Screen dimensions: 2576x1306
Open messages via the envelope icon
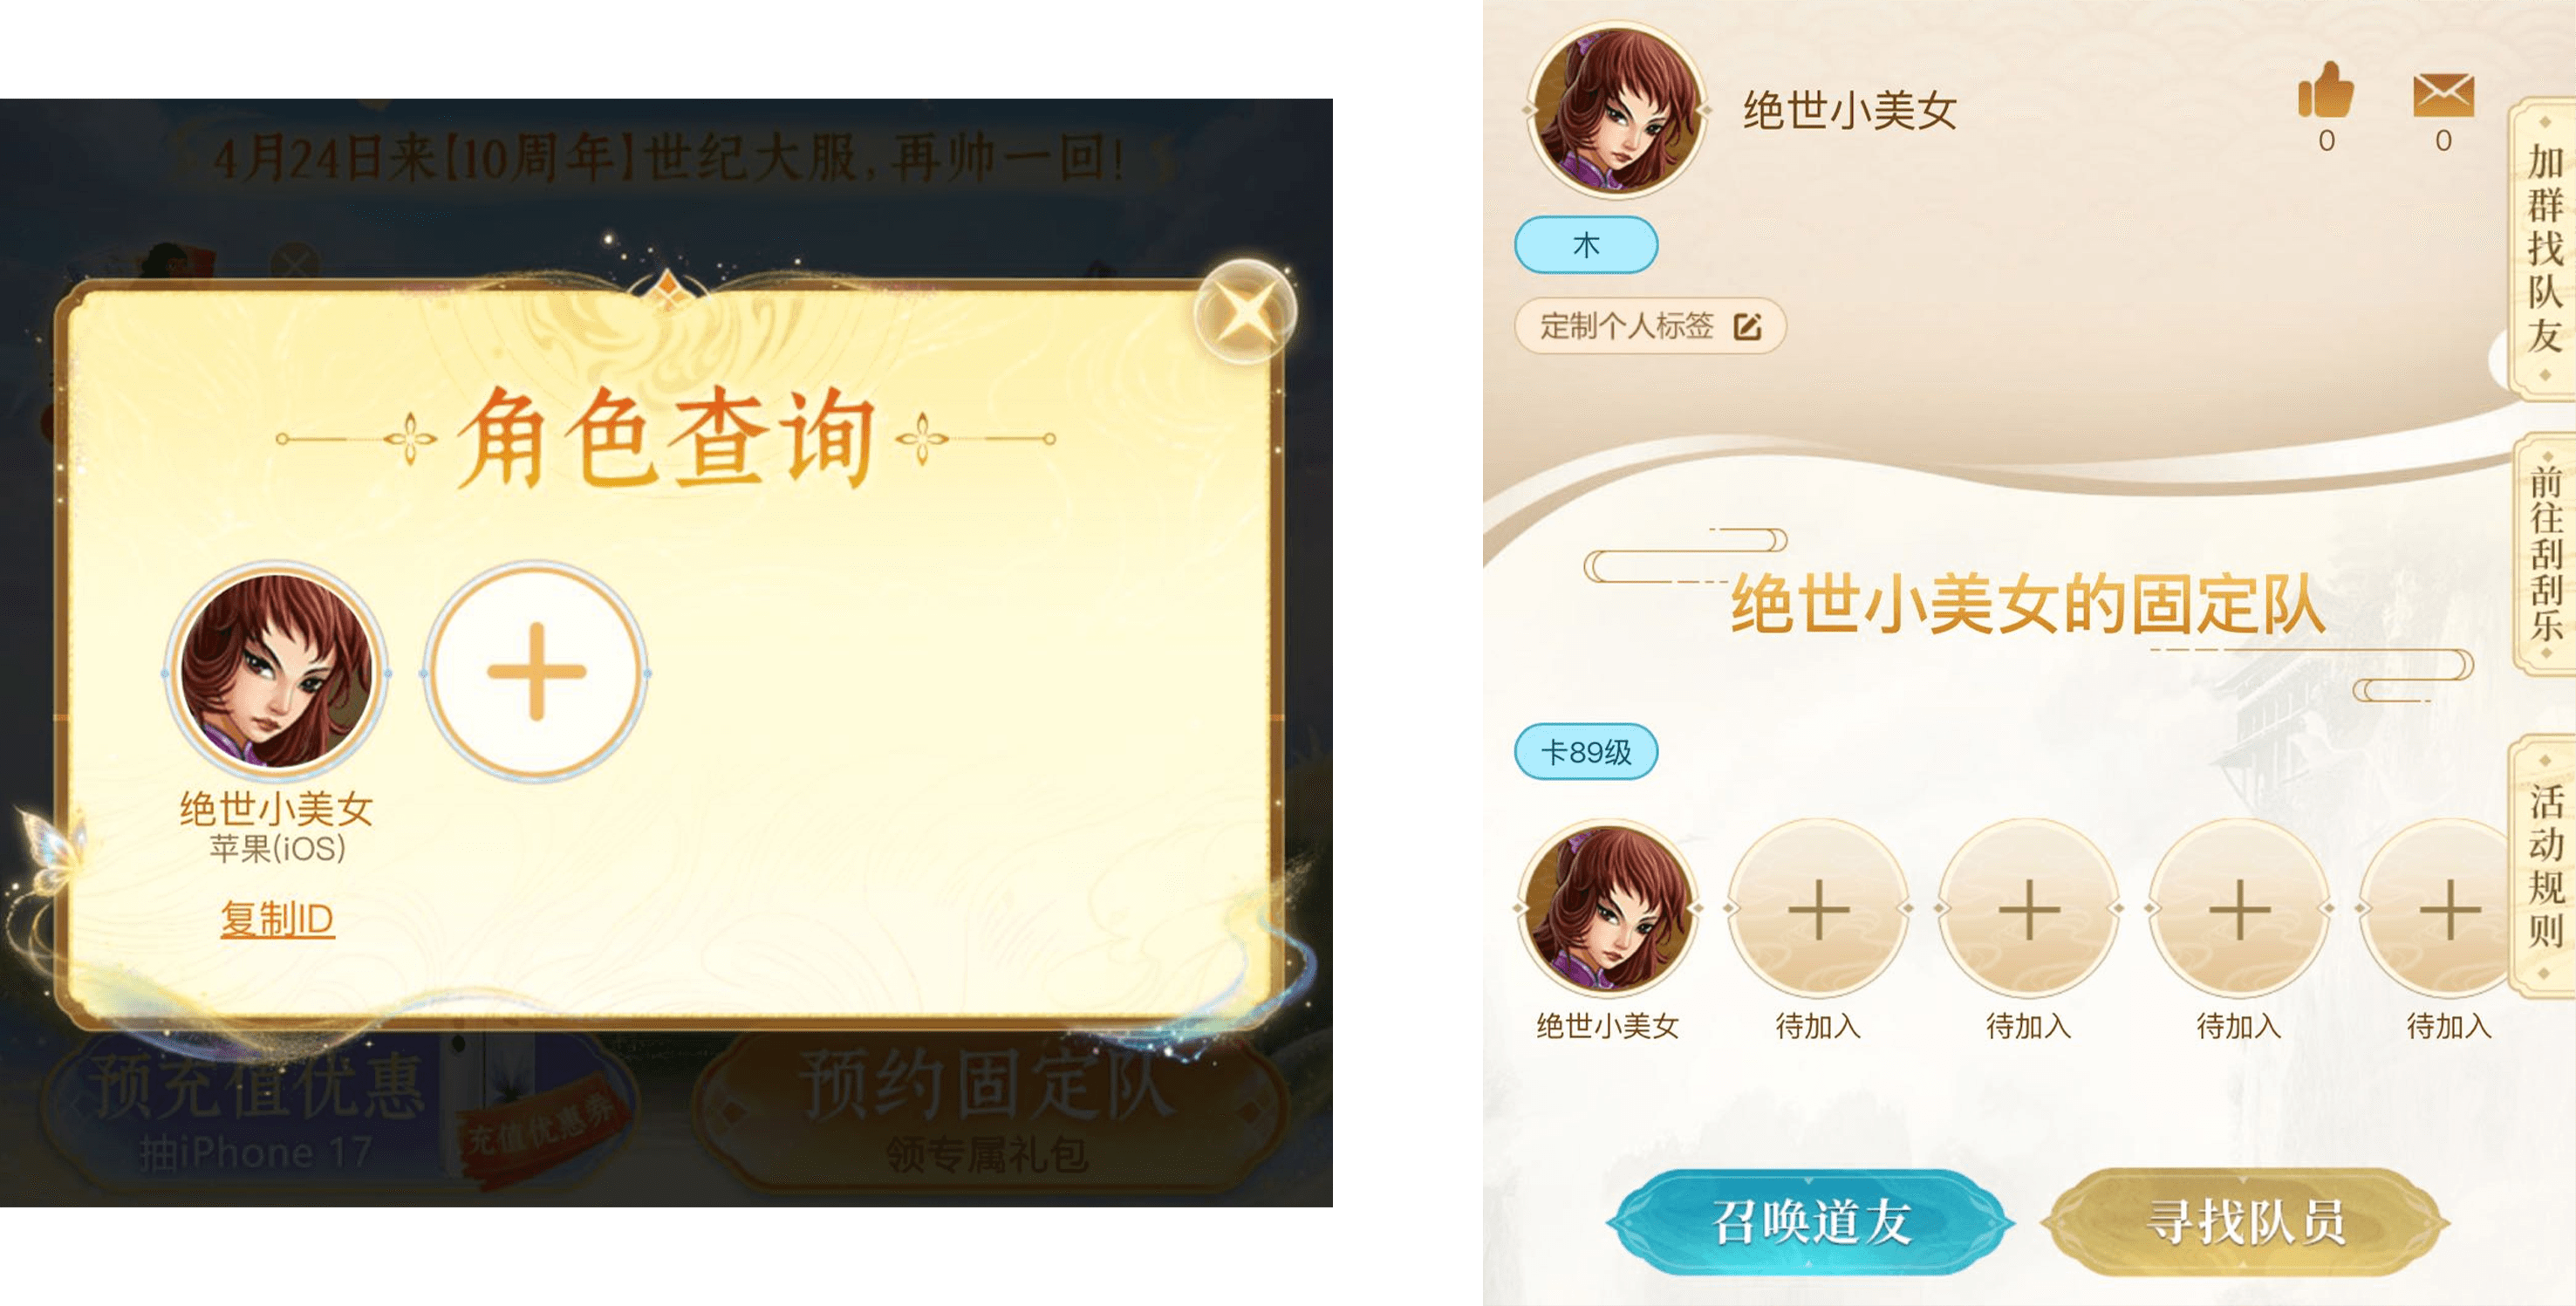coord(2443,96)
